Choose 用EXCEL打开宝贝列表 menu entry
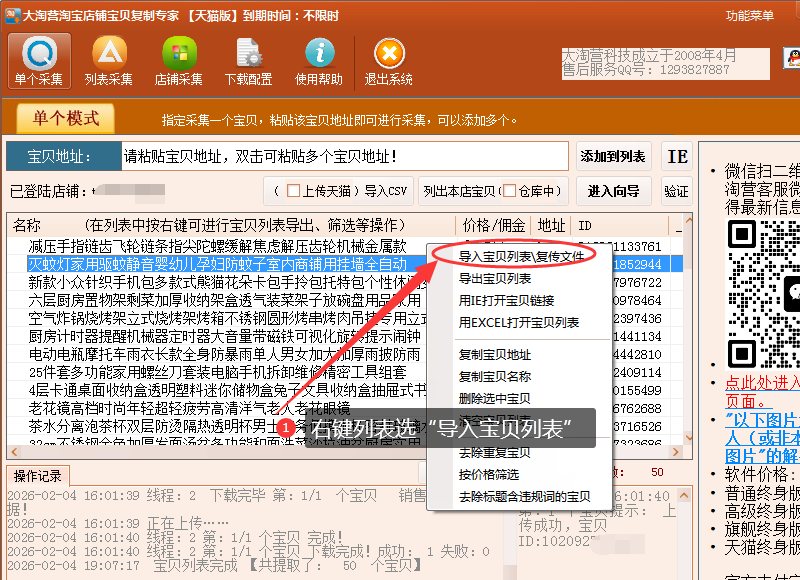The height and width of the screenshot is (580, 800). click(x=519, y=322)
